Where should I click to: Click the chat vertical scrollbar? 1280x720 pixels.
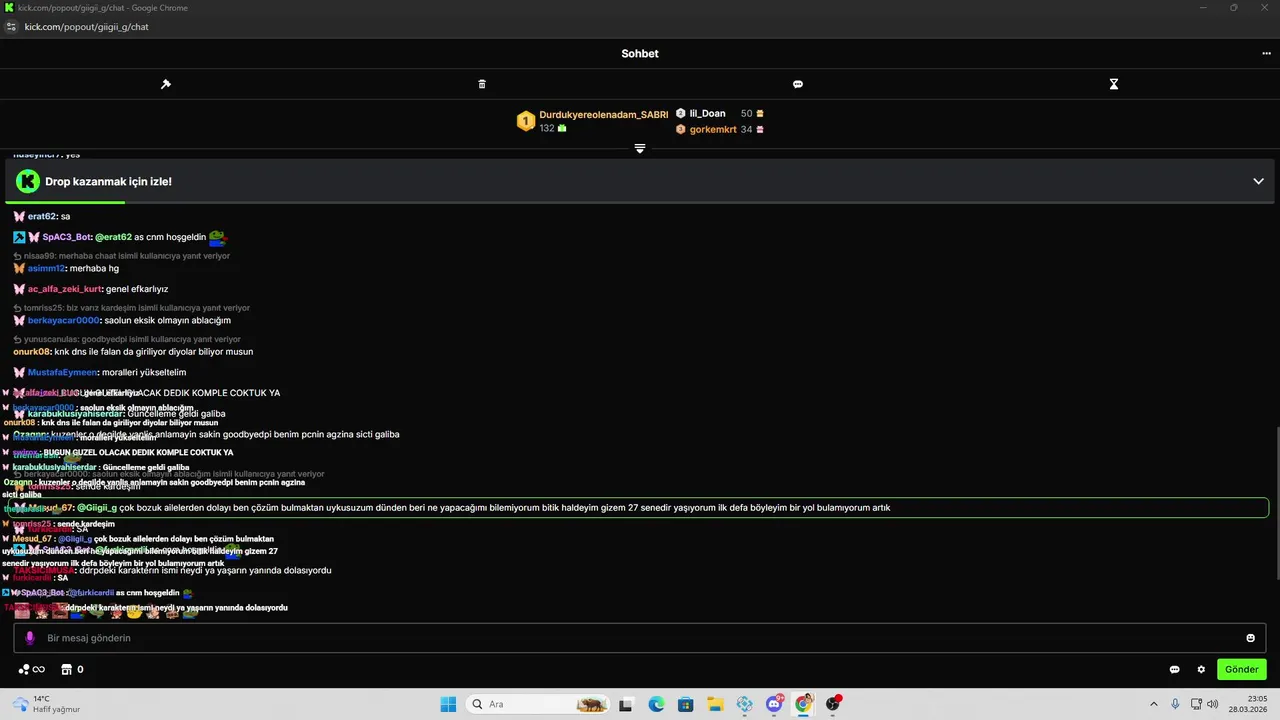[1277, 505]
